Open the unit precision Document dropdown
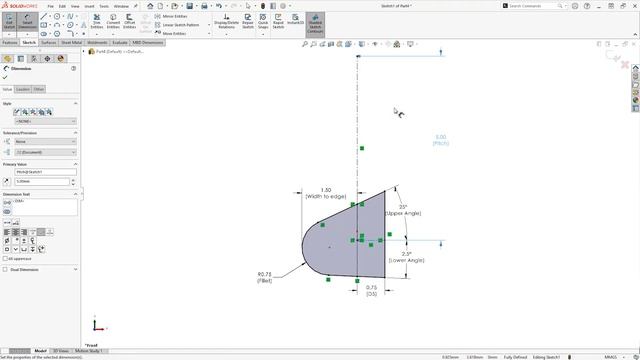Image resolution: width=640 pixels, height=360 pixels. [45, 152]
